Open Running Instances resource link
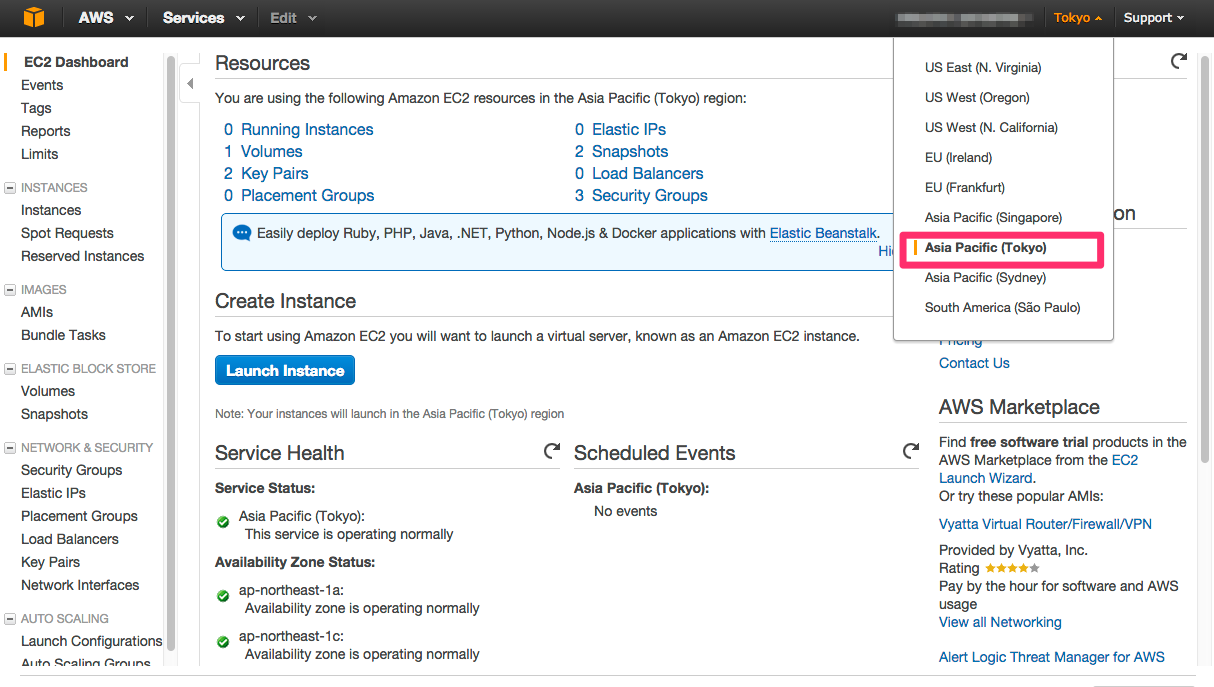This screenshot has height=687, width=1214. point(307,129)
